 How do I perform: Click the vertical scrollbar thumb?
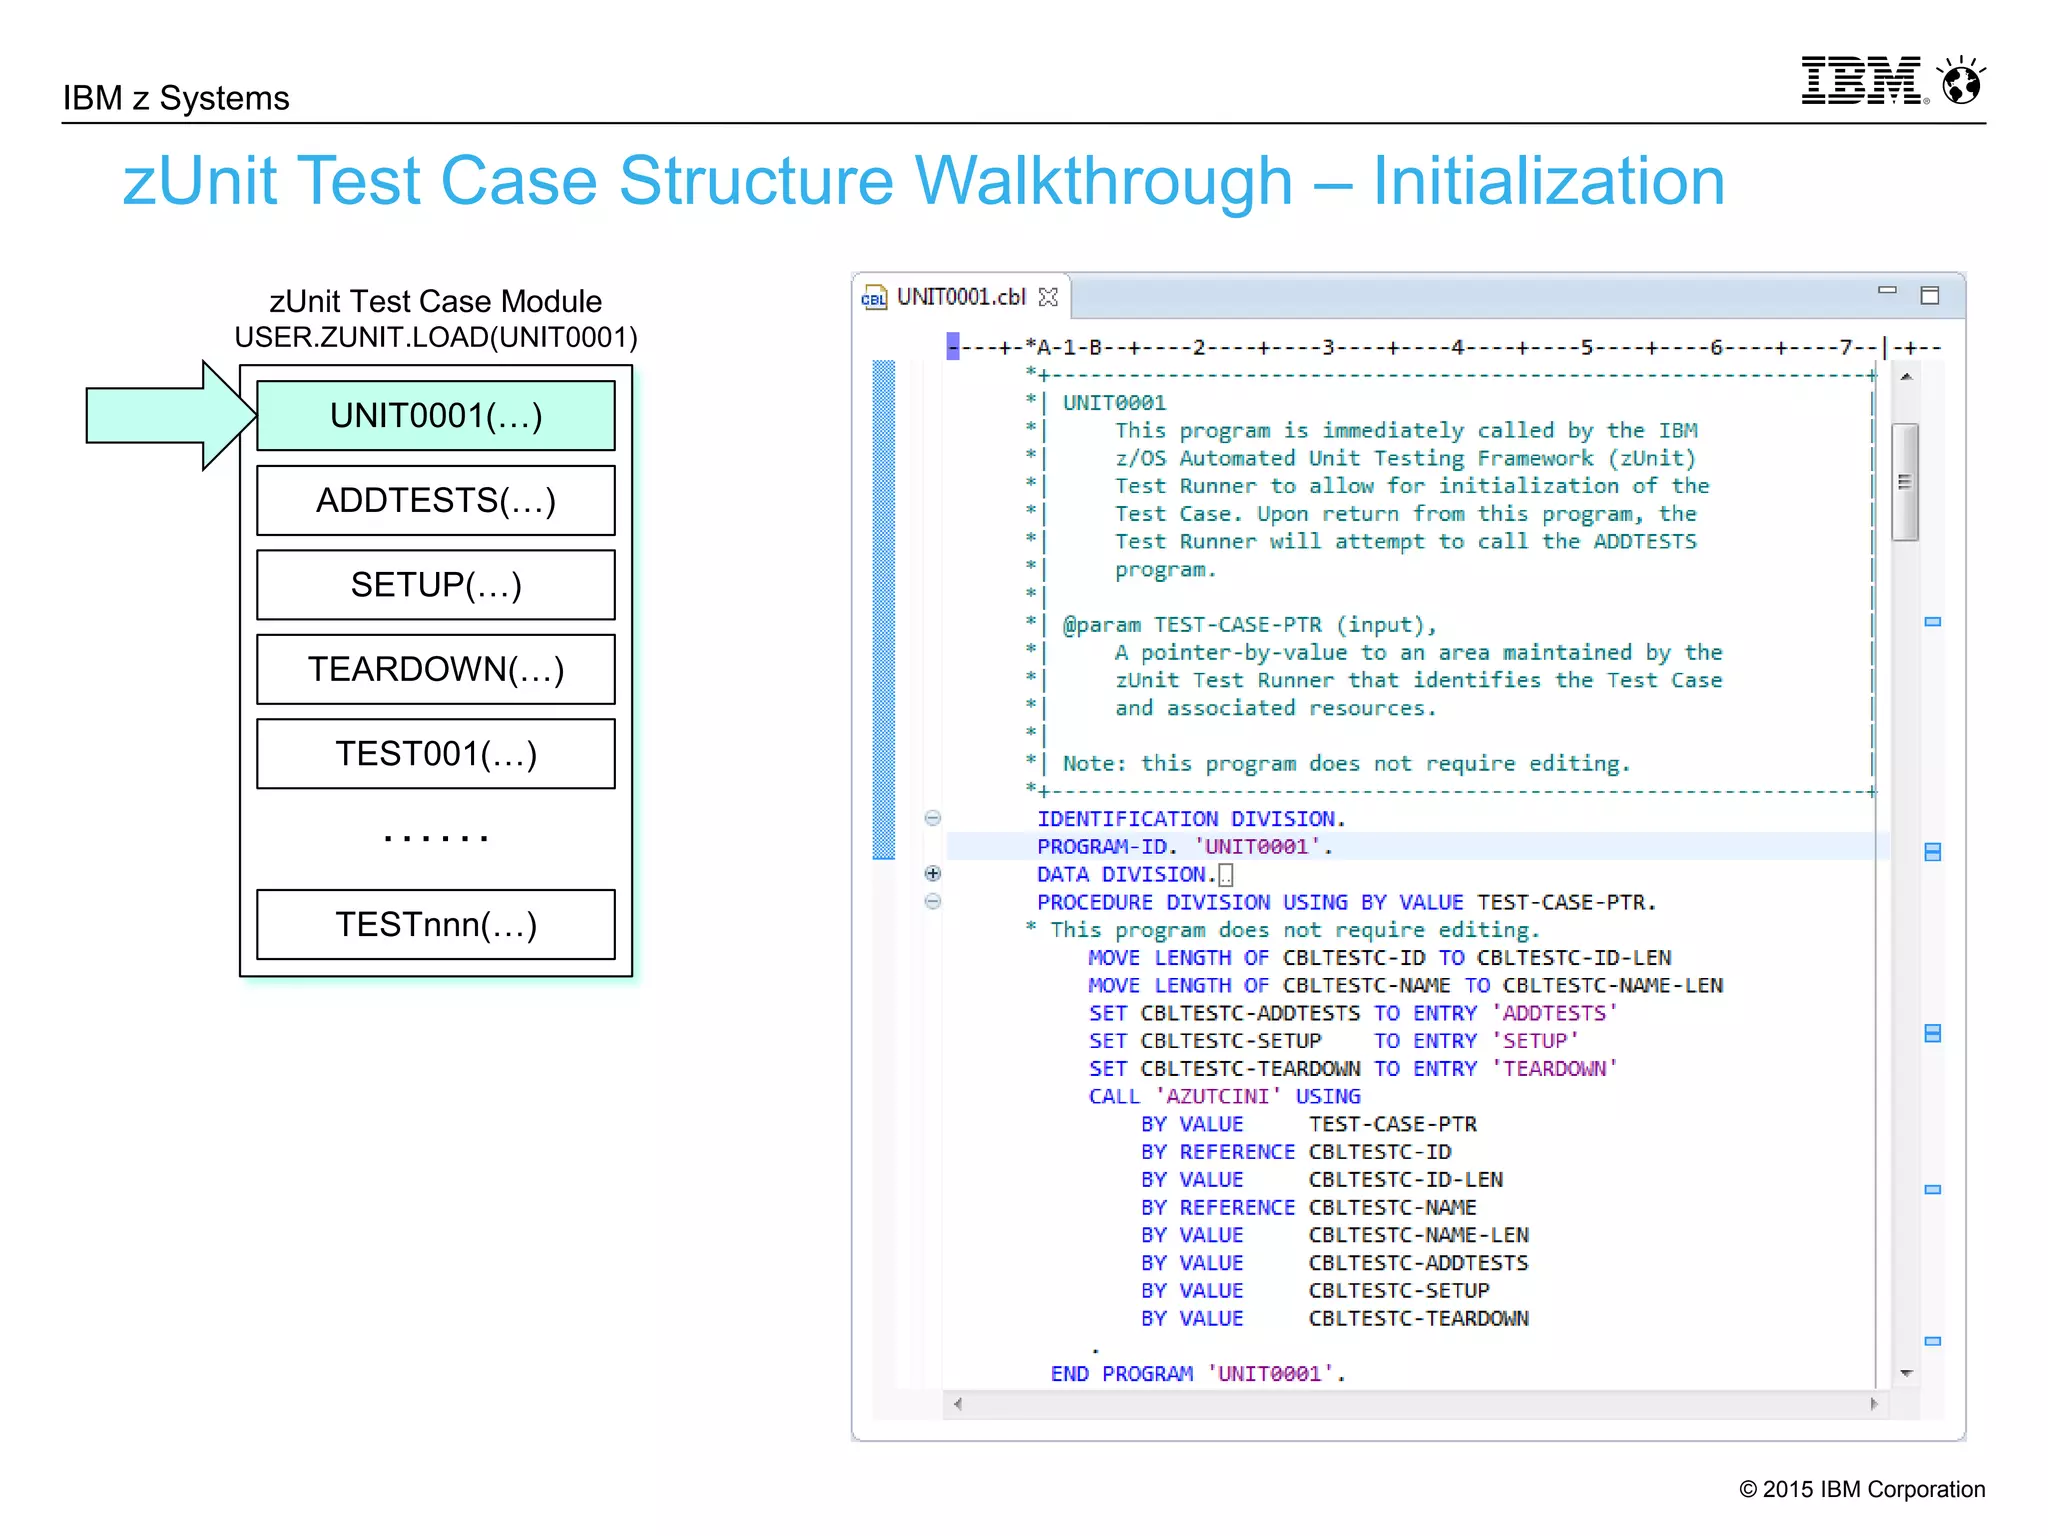tap(1905, 482)
